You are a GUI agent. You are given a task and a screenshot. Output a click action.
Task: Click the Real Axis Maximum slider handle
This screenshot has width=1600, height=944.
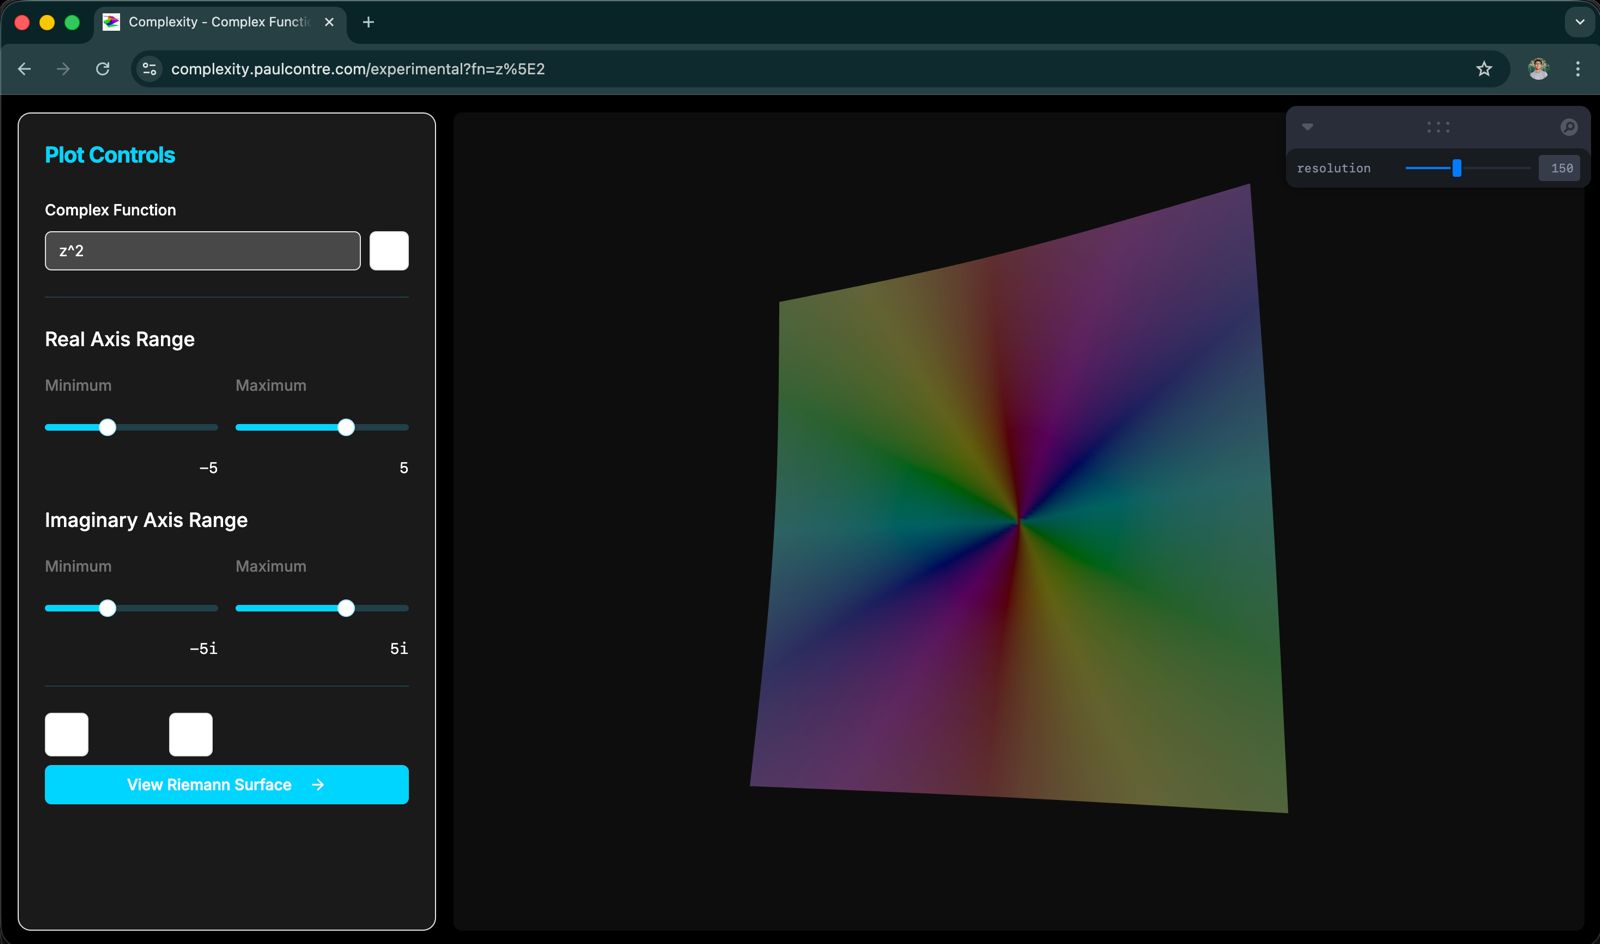[346, 428]
